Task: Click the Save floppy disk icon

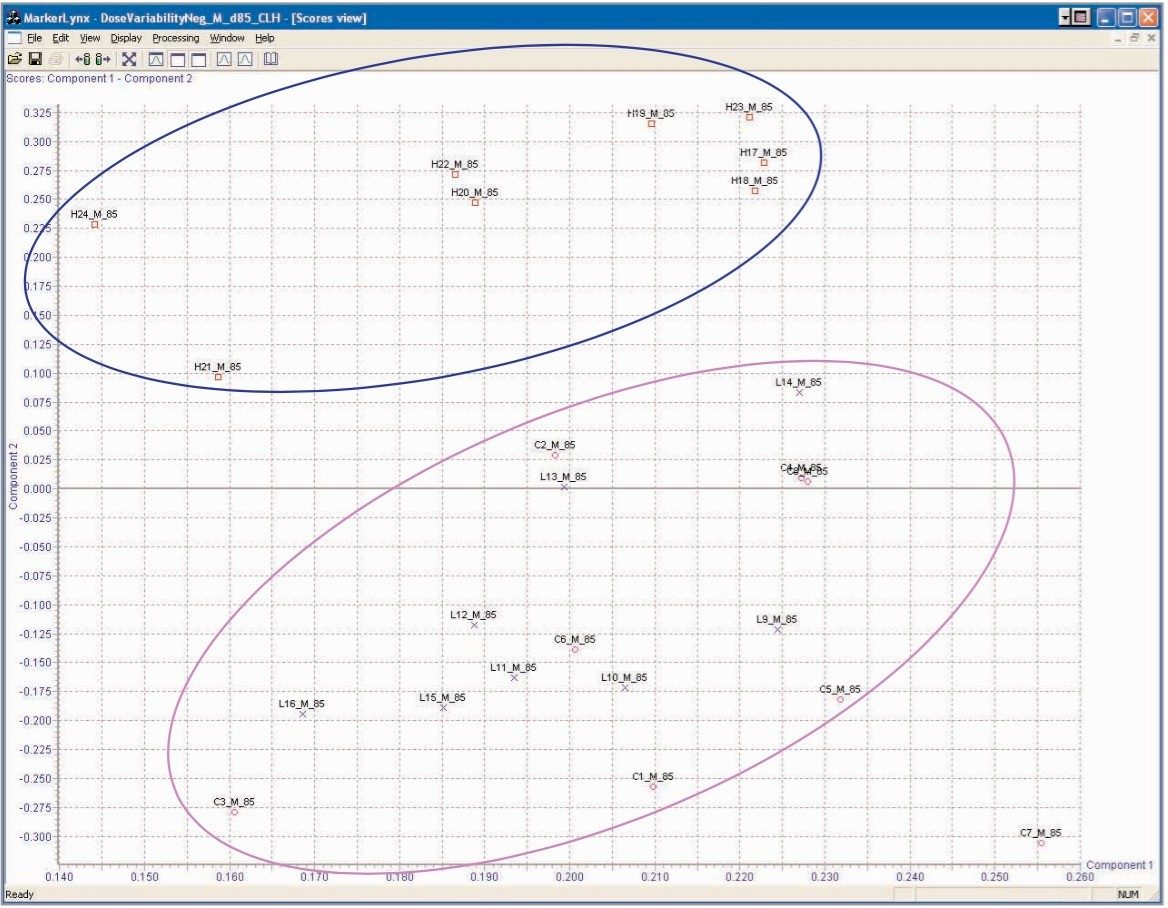Action: point(35,59)
